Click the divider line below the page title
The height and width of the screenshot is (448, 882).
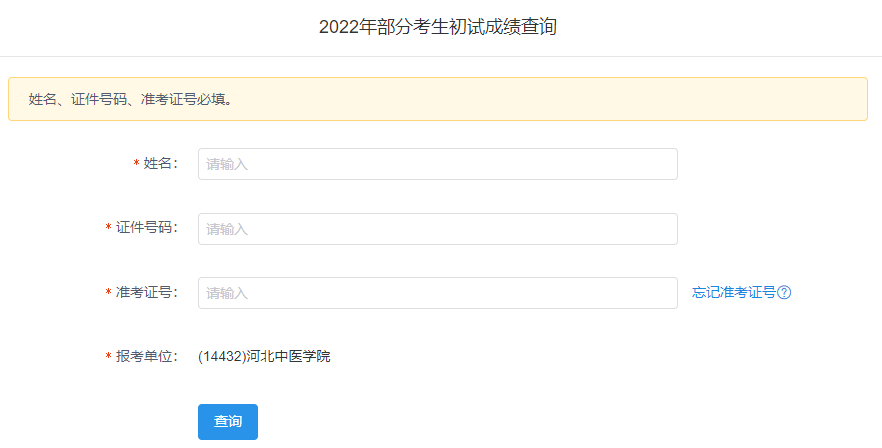click(441, 56)
